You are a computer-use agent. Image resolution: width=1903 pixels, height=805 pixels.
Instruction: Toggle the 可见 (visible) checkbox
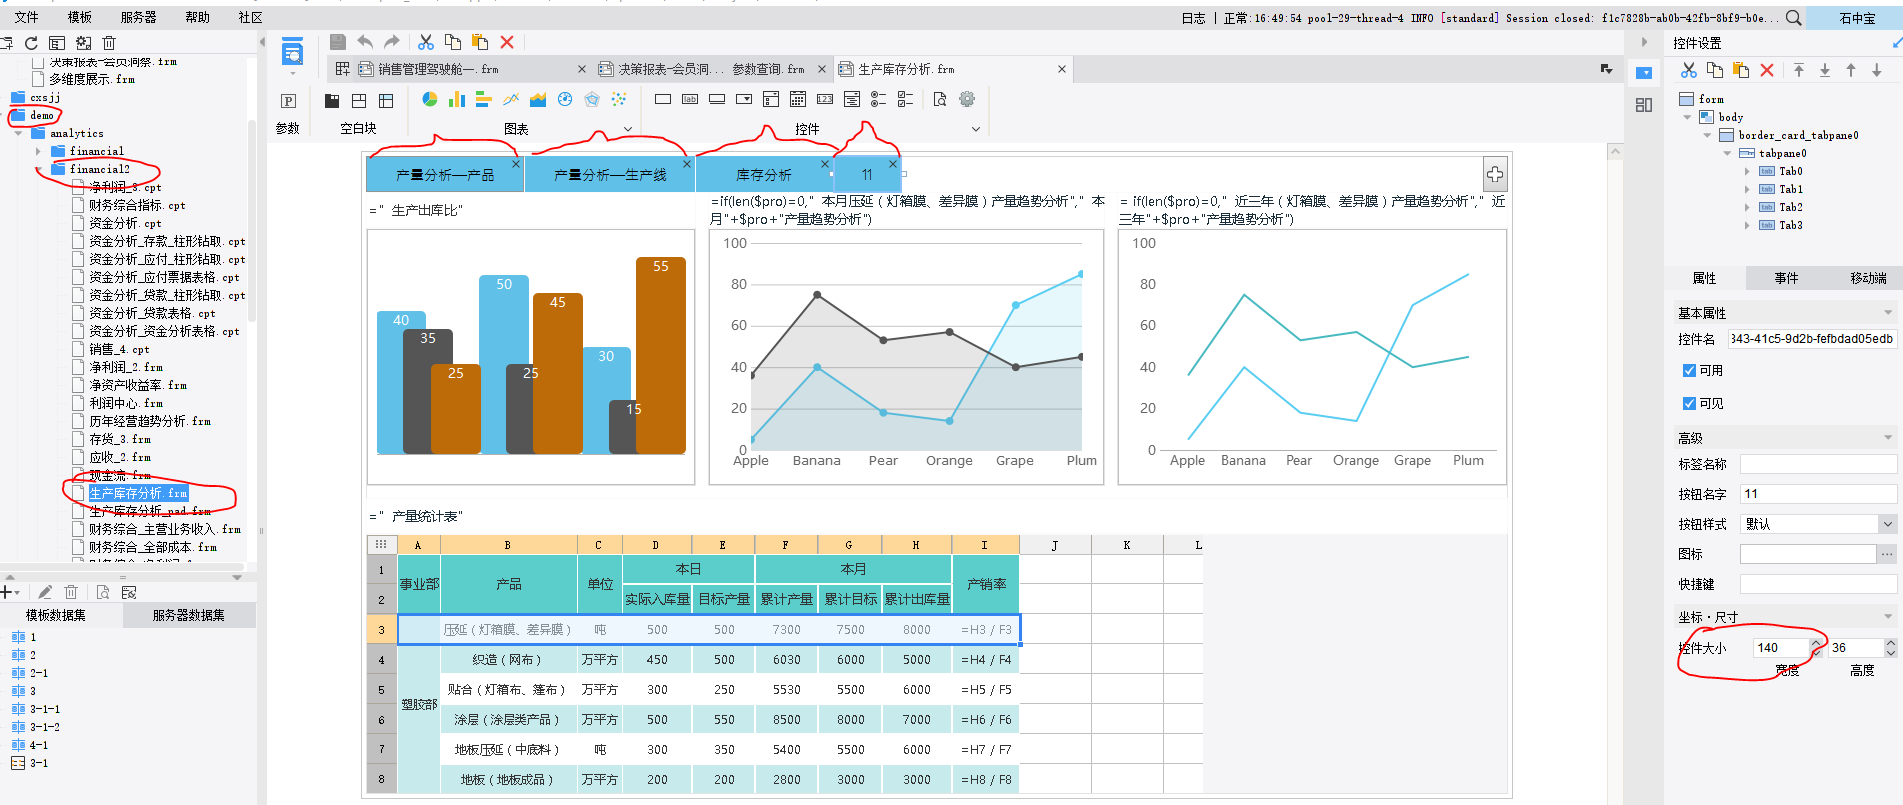[1689, 403]
